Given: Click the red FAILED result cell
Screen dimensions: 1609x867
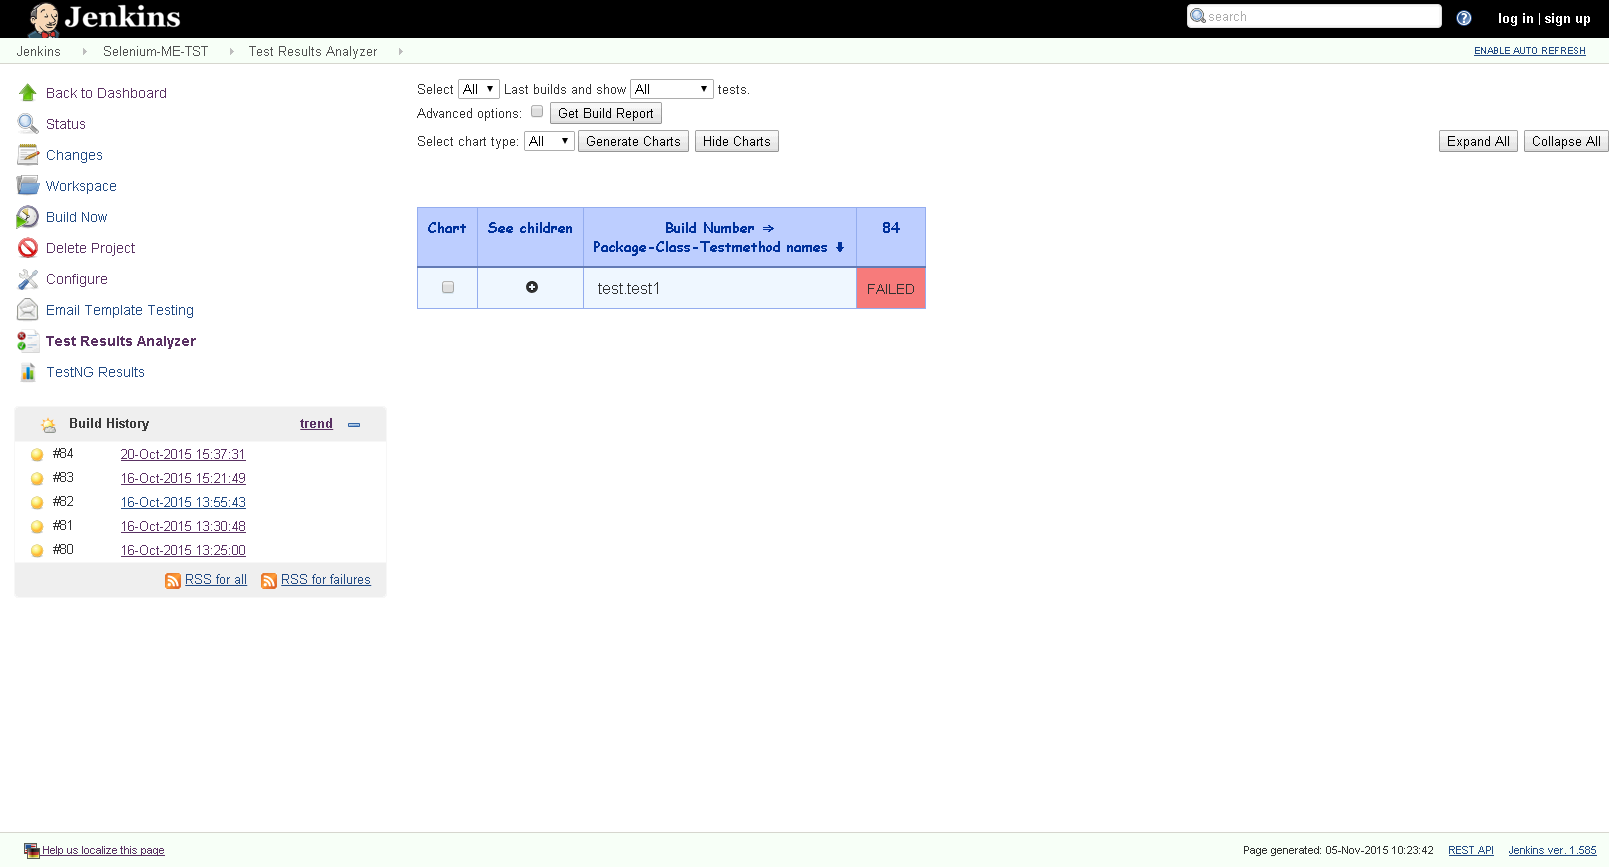Looking at the screenshot, I should point(891,289).
